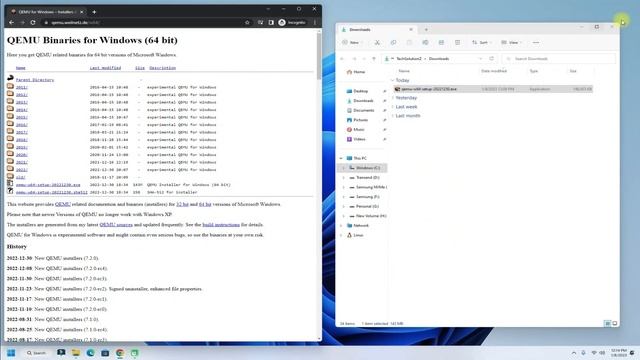Screen dimensions: 640x360
Task: Click the build instructions link
Action: click(x=221, y=224)
